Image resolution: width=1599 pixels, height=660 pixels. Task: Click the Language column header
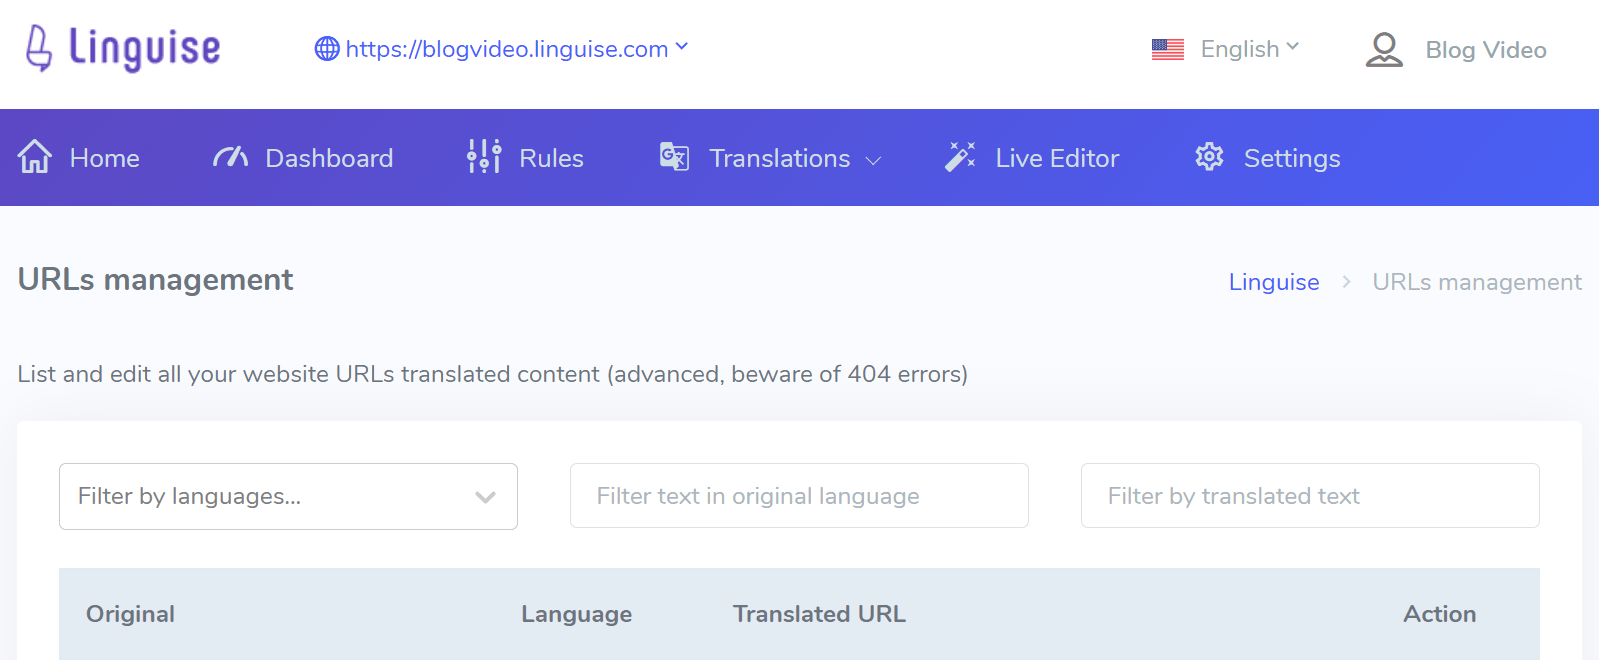(576, 614)
